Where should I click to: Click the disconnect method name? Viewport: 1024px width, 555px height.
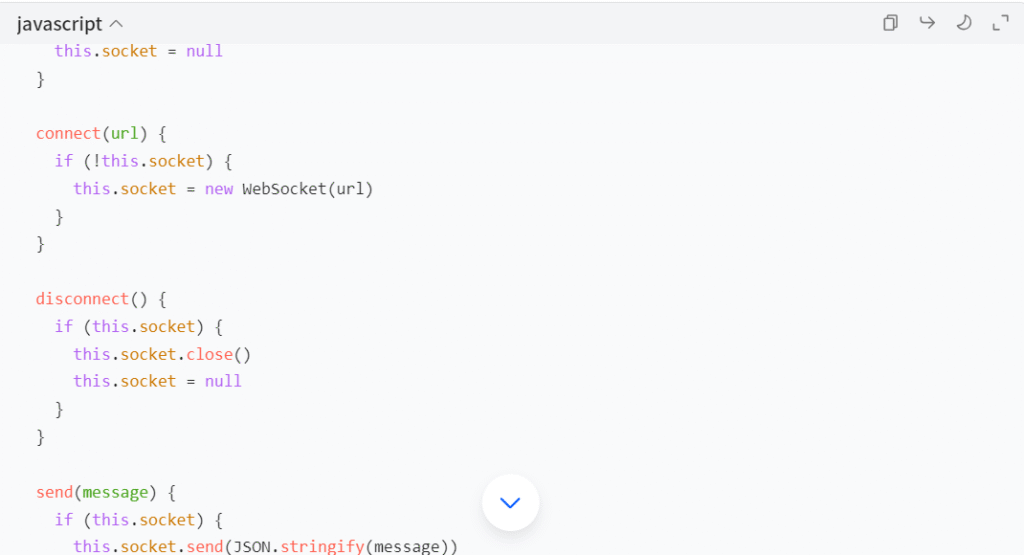tap(82, 299)
